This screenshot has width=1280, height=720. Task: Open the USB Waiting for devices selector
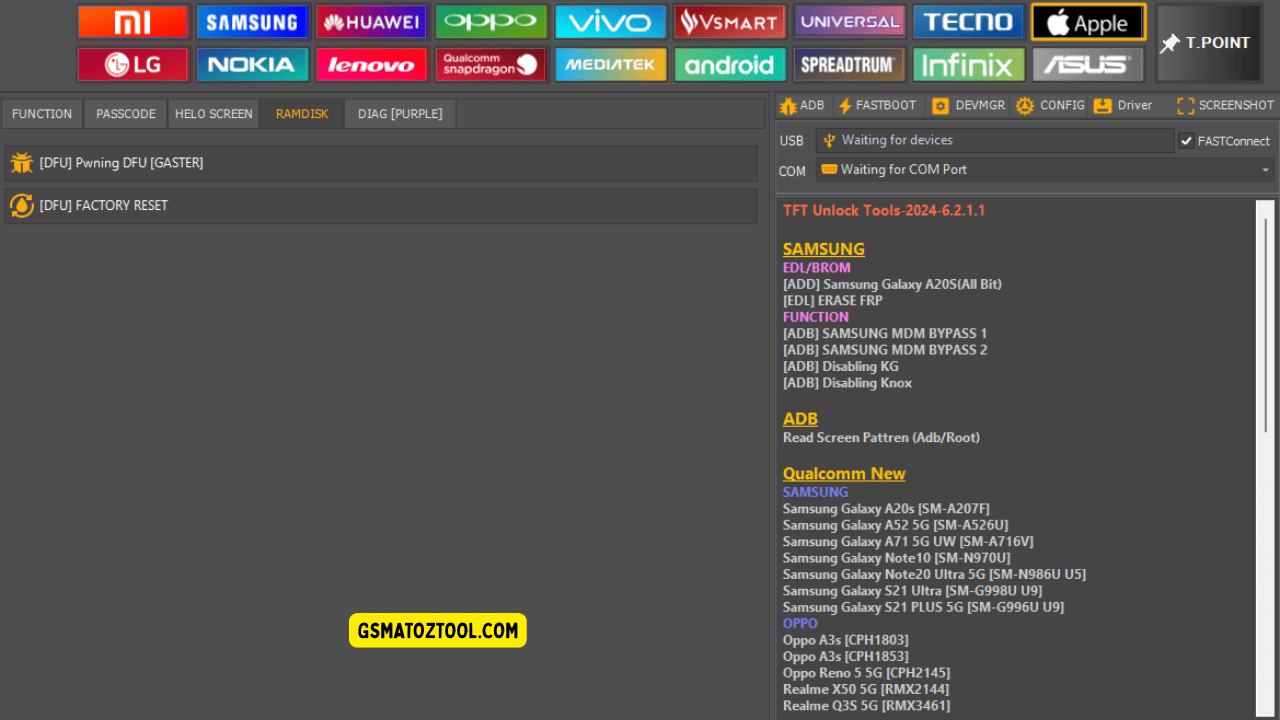click(995, 140)
